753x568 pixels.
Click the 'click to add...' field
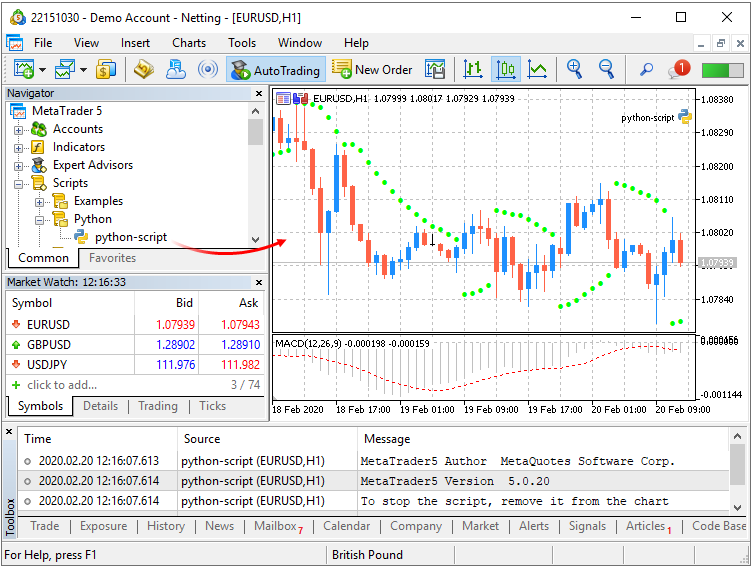tap(61, 385)
